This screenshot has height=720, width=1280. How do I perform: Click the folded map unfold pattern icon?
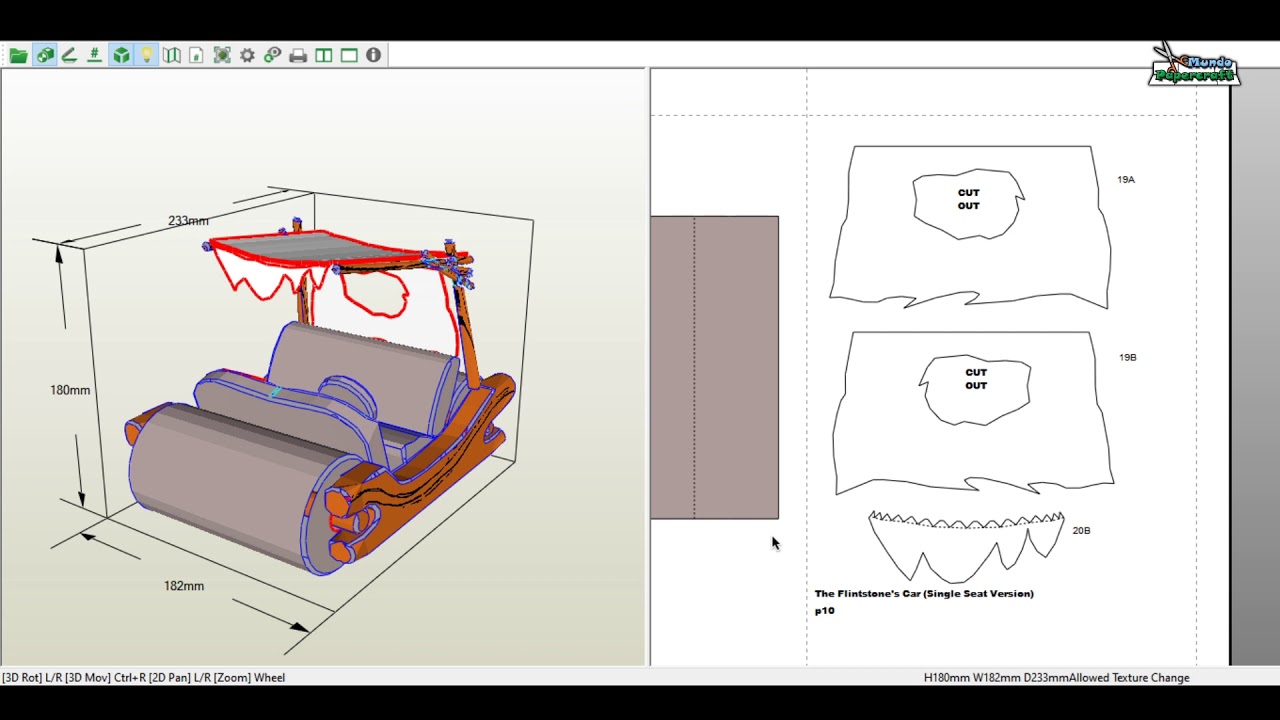point(172,55)
